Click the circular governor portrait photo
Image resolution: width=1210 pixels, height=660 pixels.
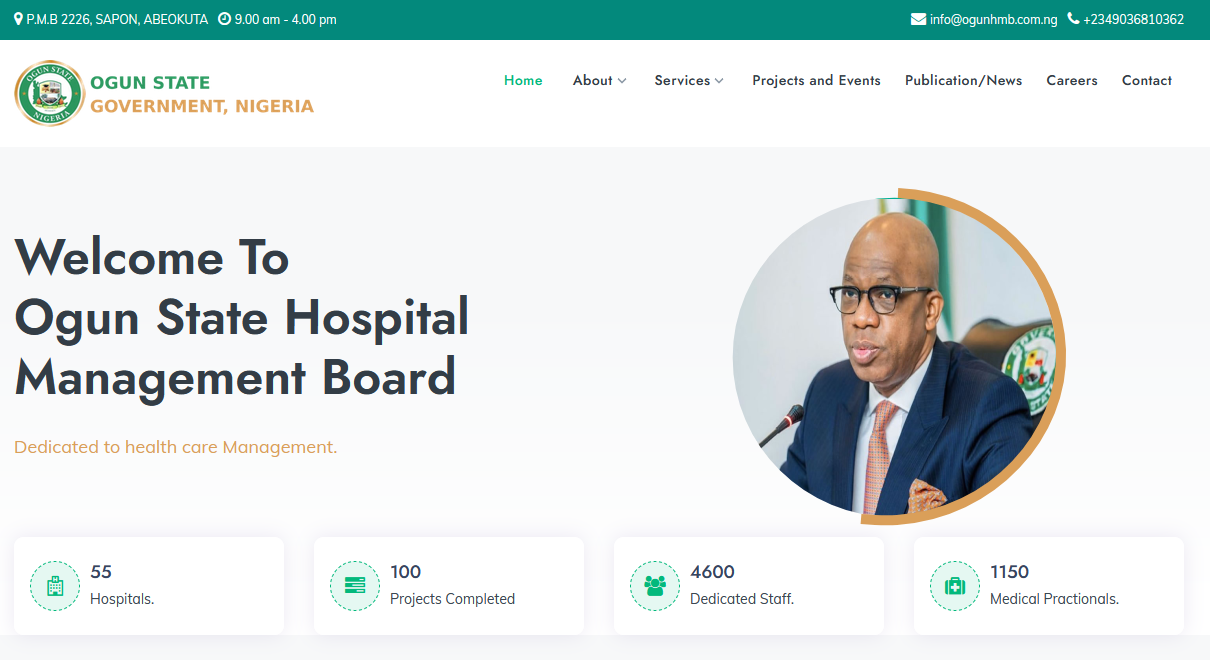pos(894,357)
